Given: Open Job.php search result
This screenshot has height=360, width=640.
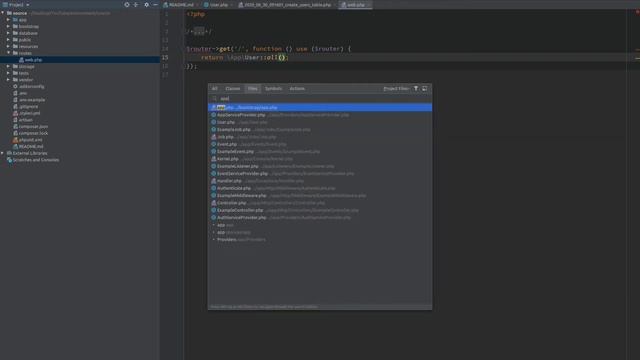Looking at the screenshot, I should click(x=320, y=137).
